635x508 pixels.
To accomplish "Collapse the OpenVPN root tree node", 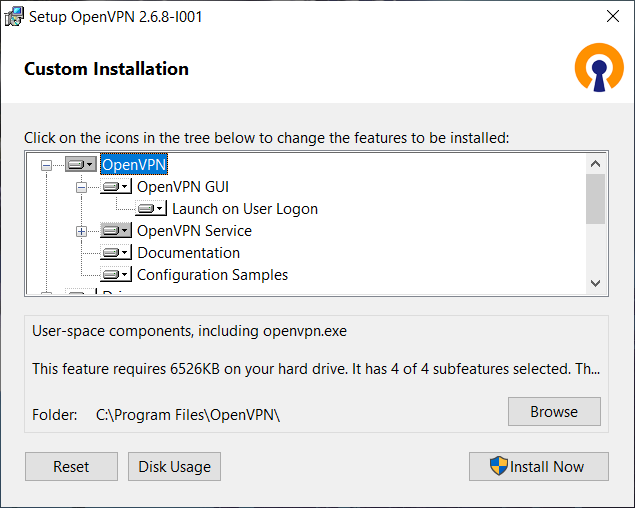I will click(x=47, y=165).
